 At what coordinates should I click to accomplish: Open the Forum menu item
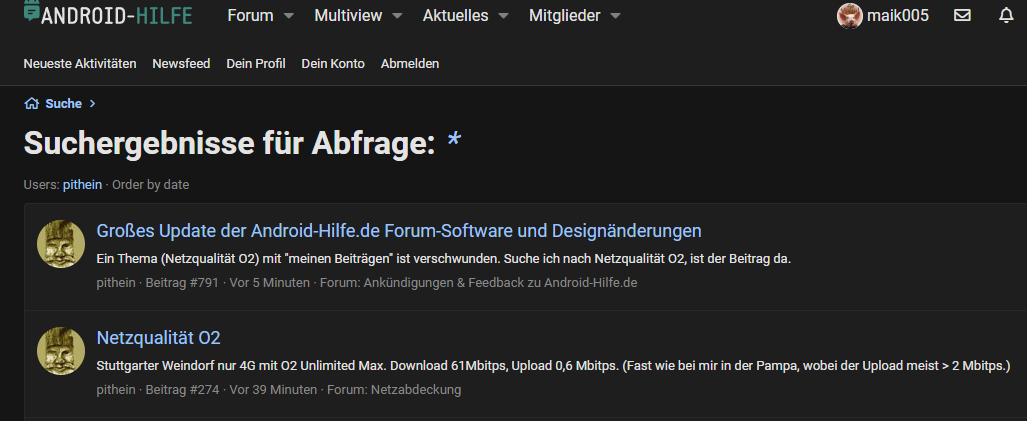(x=250, y=16)
